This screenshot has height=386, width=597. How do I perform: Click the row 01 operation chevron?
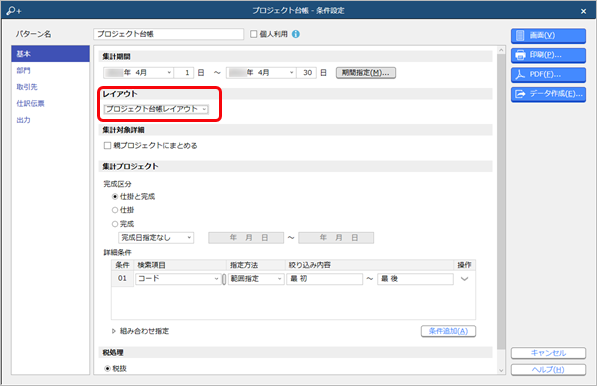click(465, 279)
